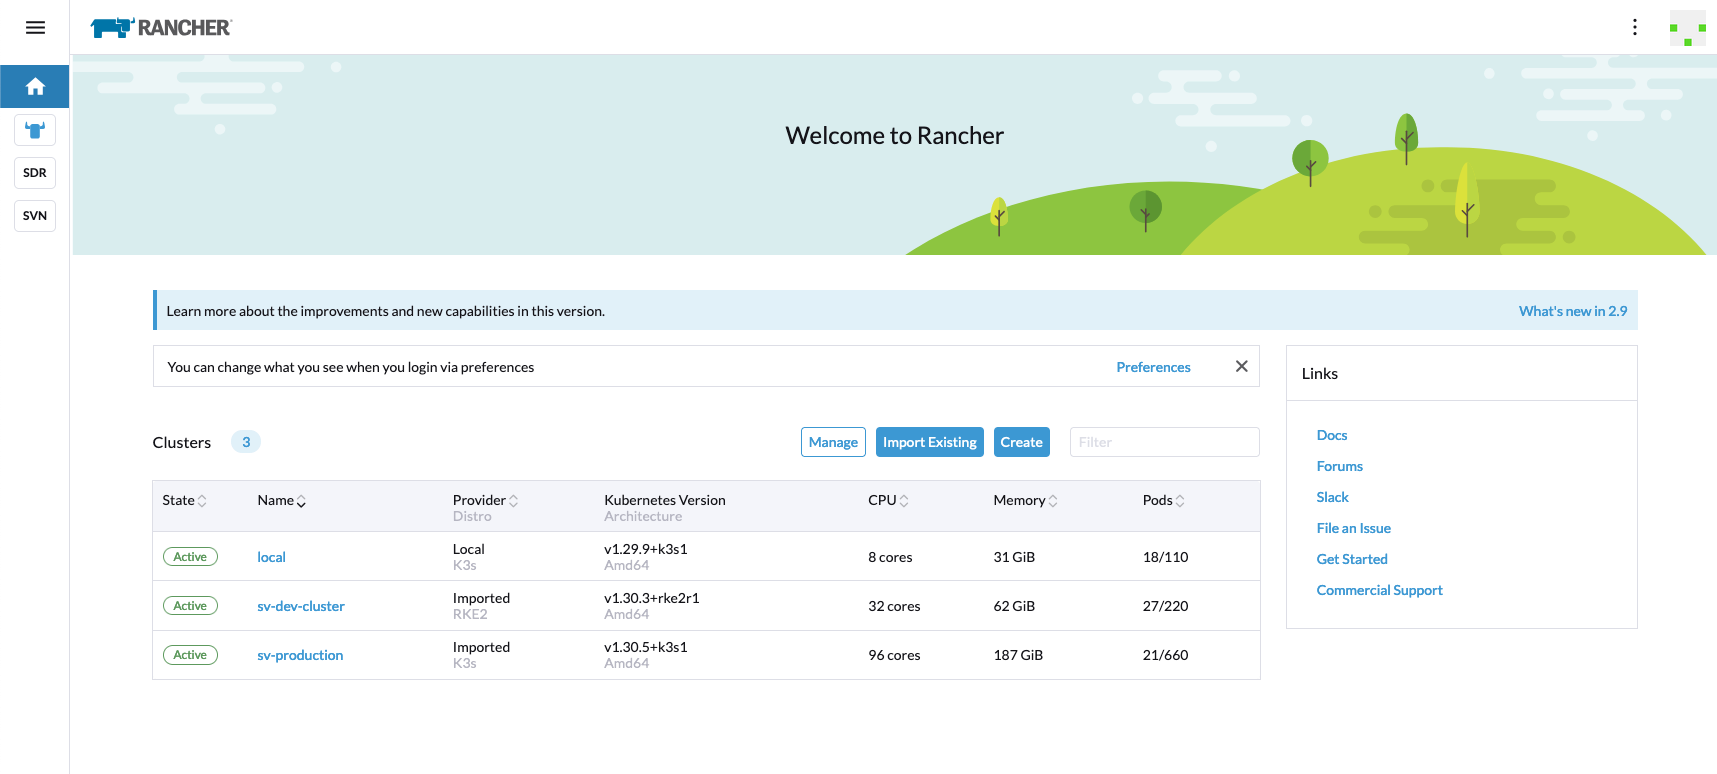Click the 187 GiB memory value
Viewport: 1717px width, 774px height.
pyautogui.click(x=1018, y=655)
